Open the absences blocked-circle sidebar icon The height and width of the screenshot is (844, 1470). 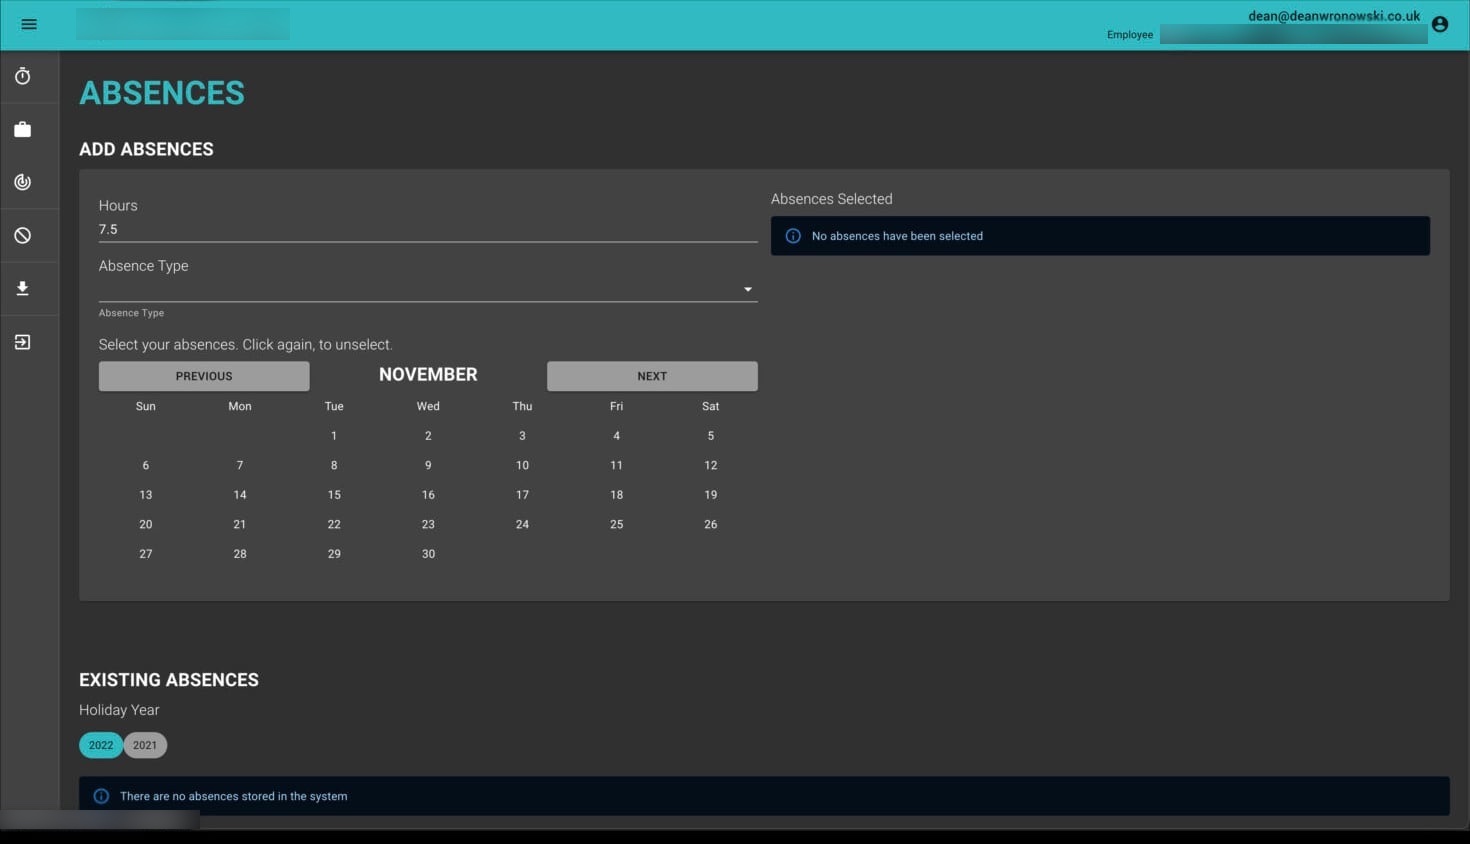[22, 235]
